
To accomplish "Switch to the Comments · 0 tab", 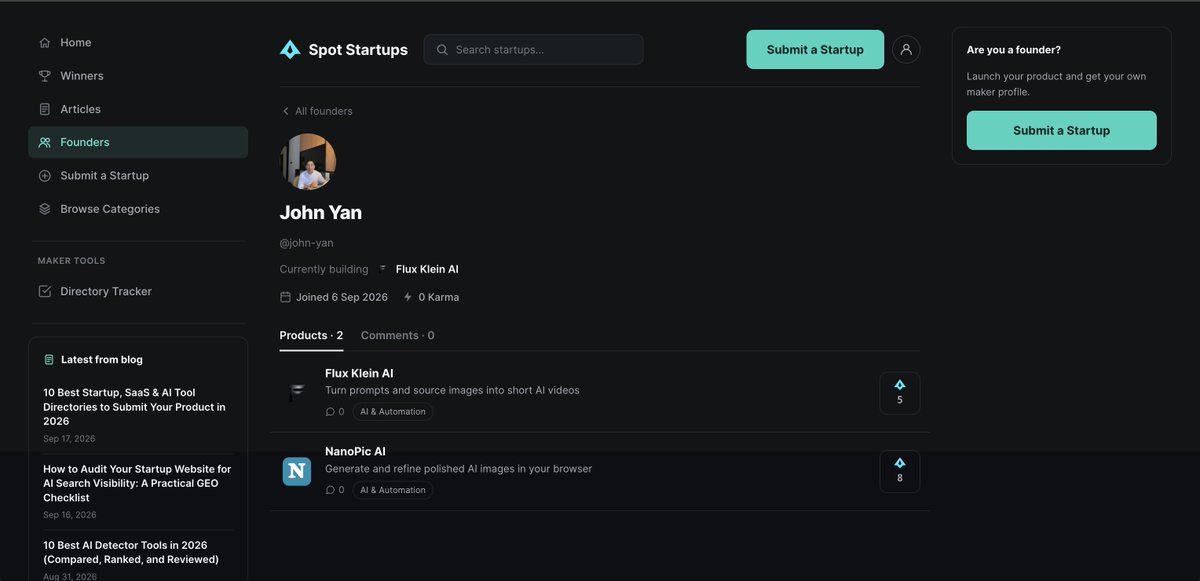I will point(398,335).
